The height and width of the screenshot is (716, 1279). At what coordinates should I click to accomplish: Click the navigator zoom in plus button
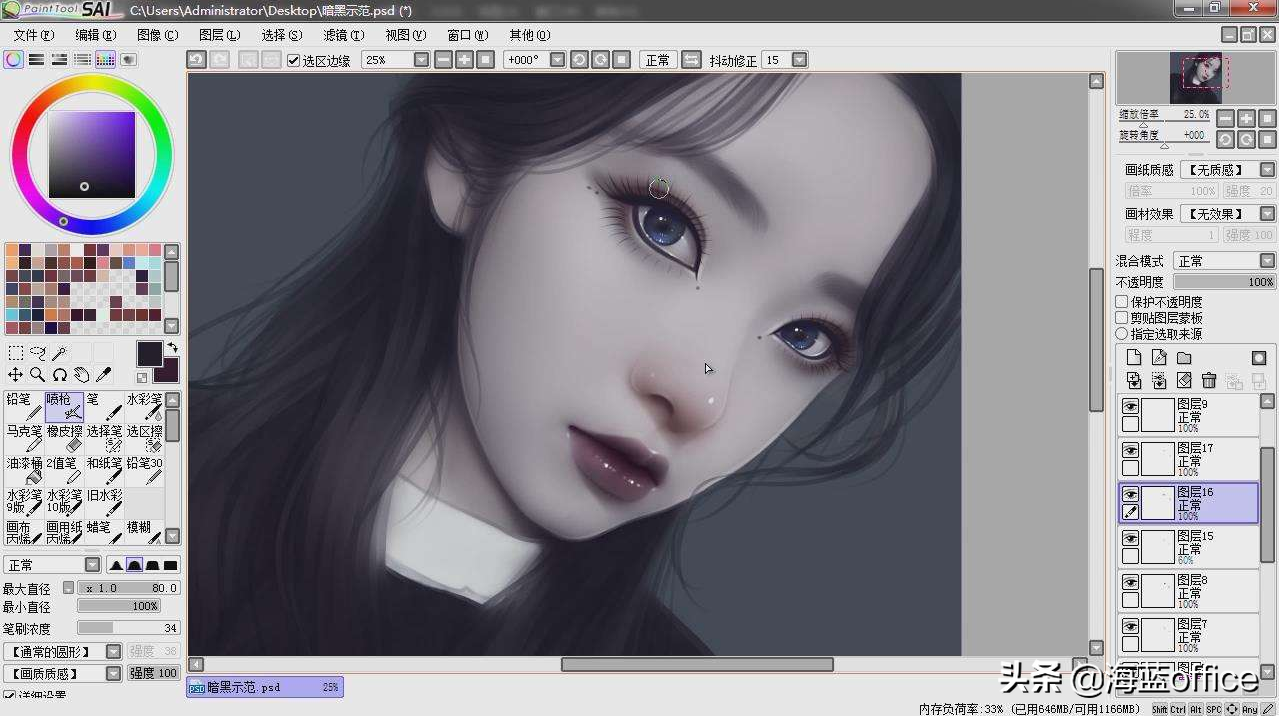pyautogui.click(x=1246, y=118)
